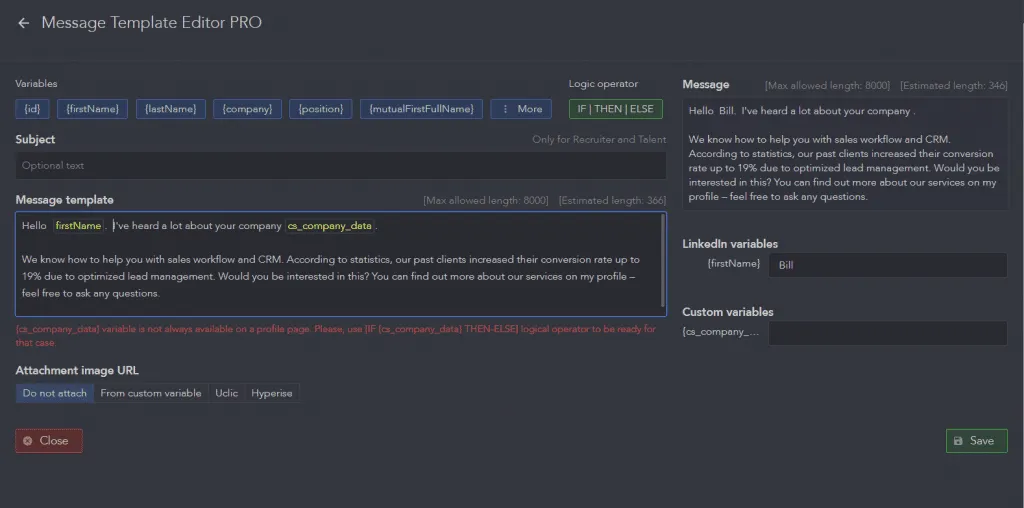
Task: Click the red cs_company_data warning text
Action: [336, 336]
